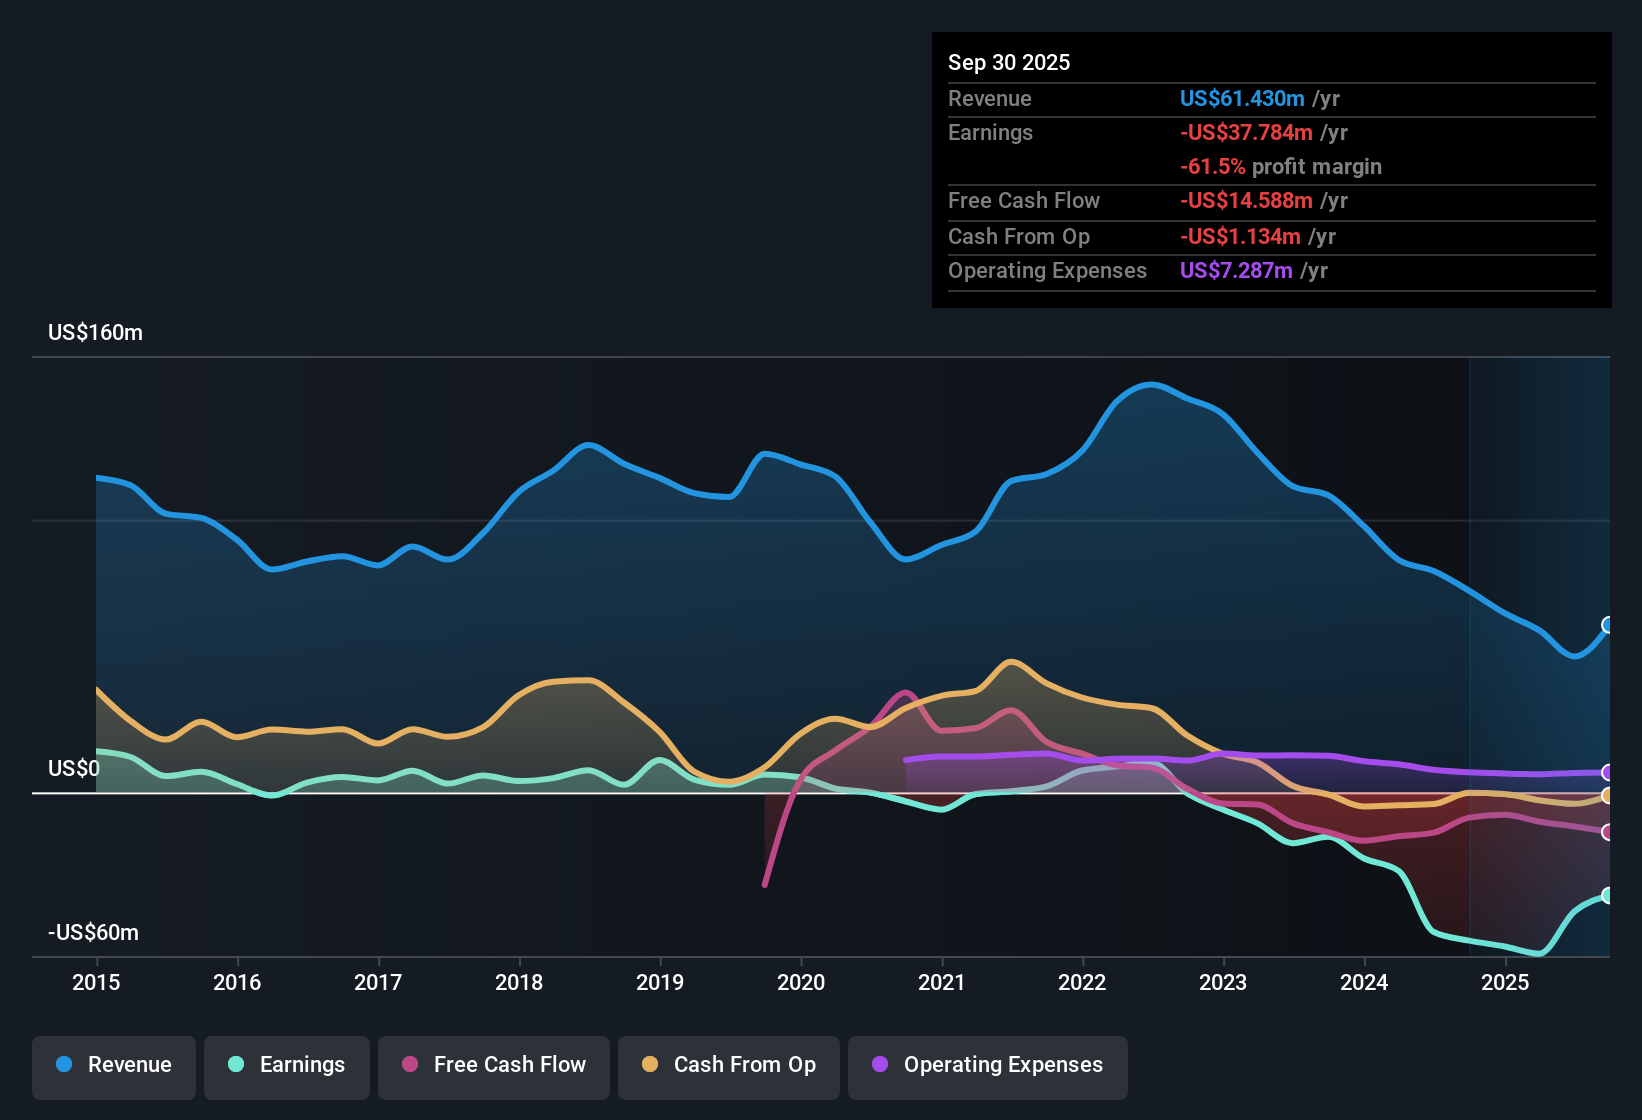Click the pink Free Cash Flow legend dot

tap(409, 1065)
